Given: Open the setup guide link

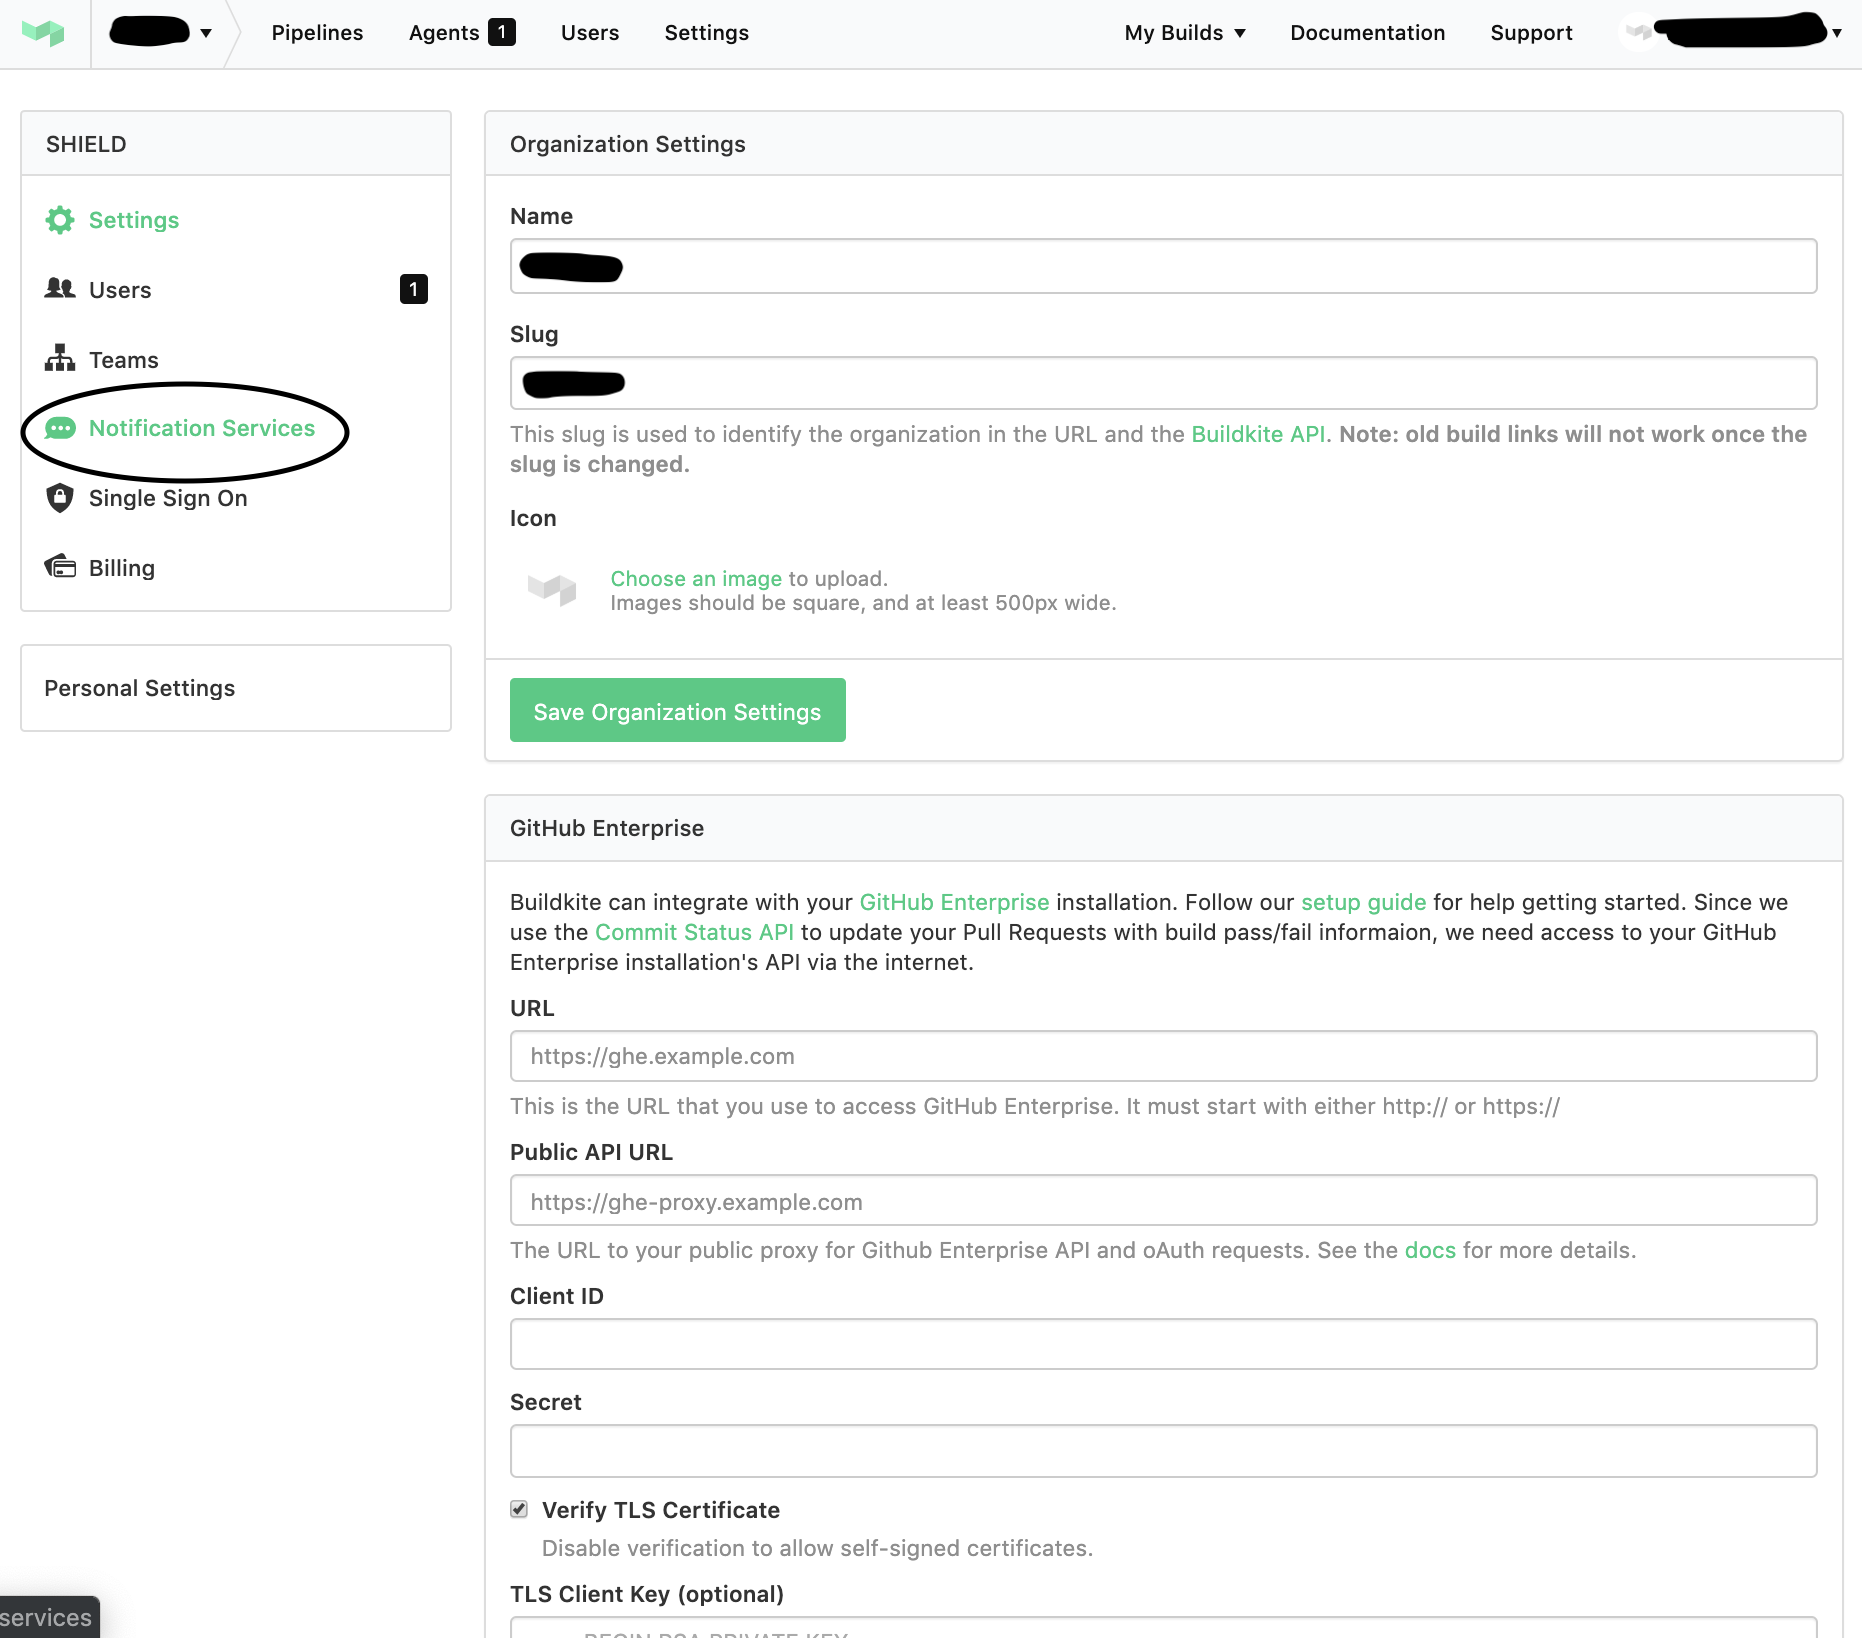Looking at the screenshot, I should click(1363, 902).
